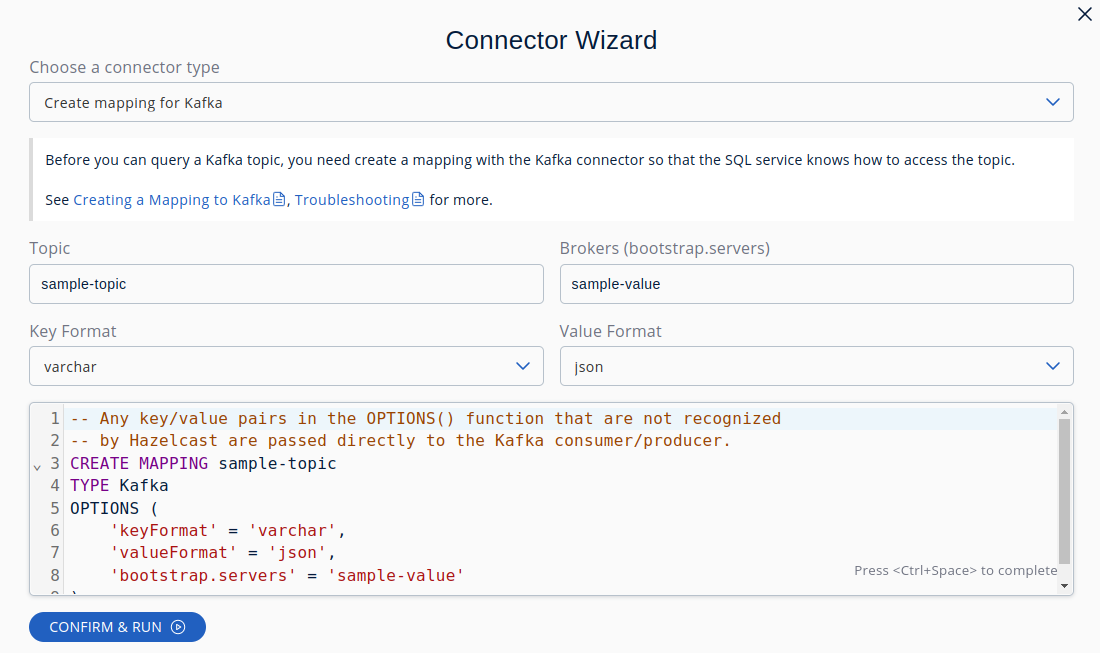This screenshot has height=653, width=1100.
Task: Select the Topic input containing sample-topic
Action: click(x=286, y=284)
